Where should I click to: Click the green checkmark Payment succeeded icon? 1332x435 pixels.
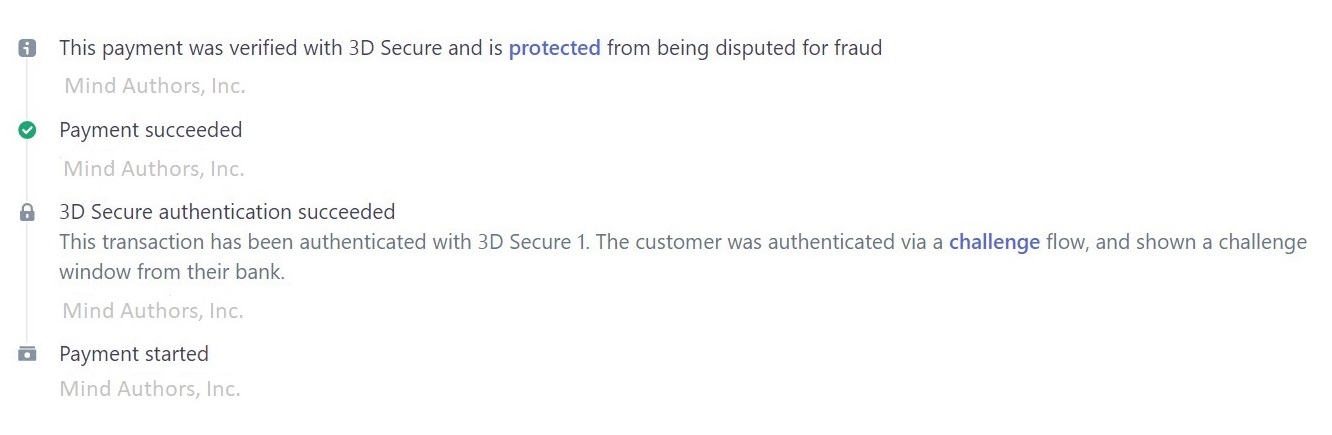point(27,130)
